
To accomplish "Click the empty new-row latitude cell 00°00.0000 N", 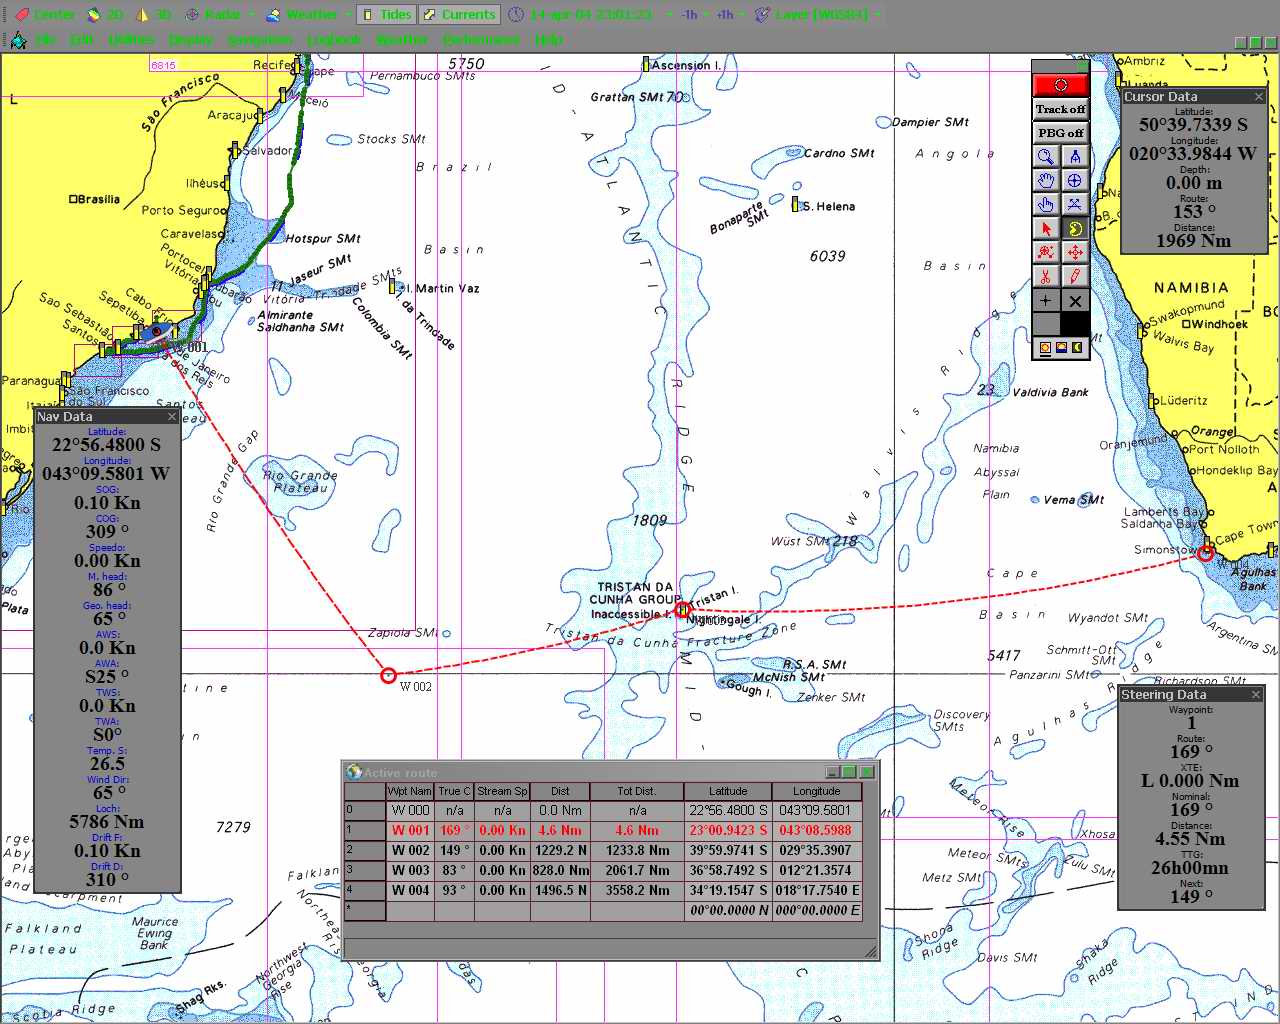I will pyautogui.click(x=728, y=910).
